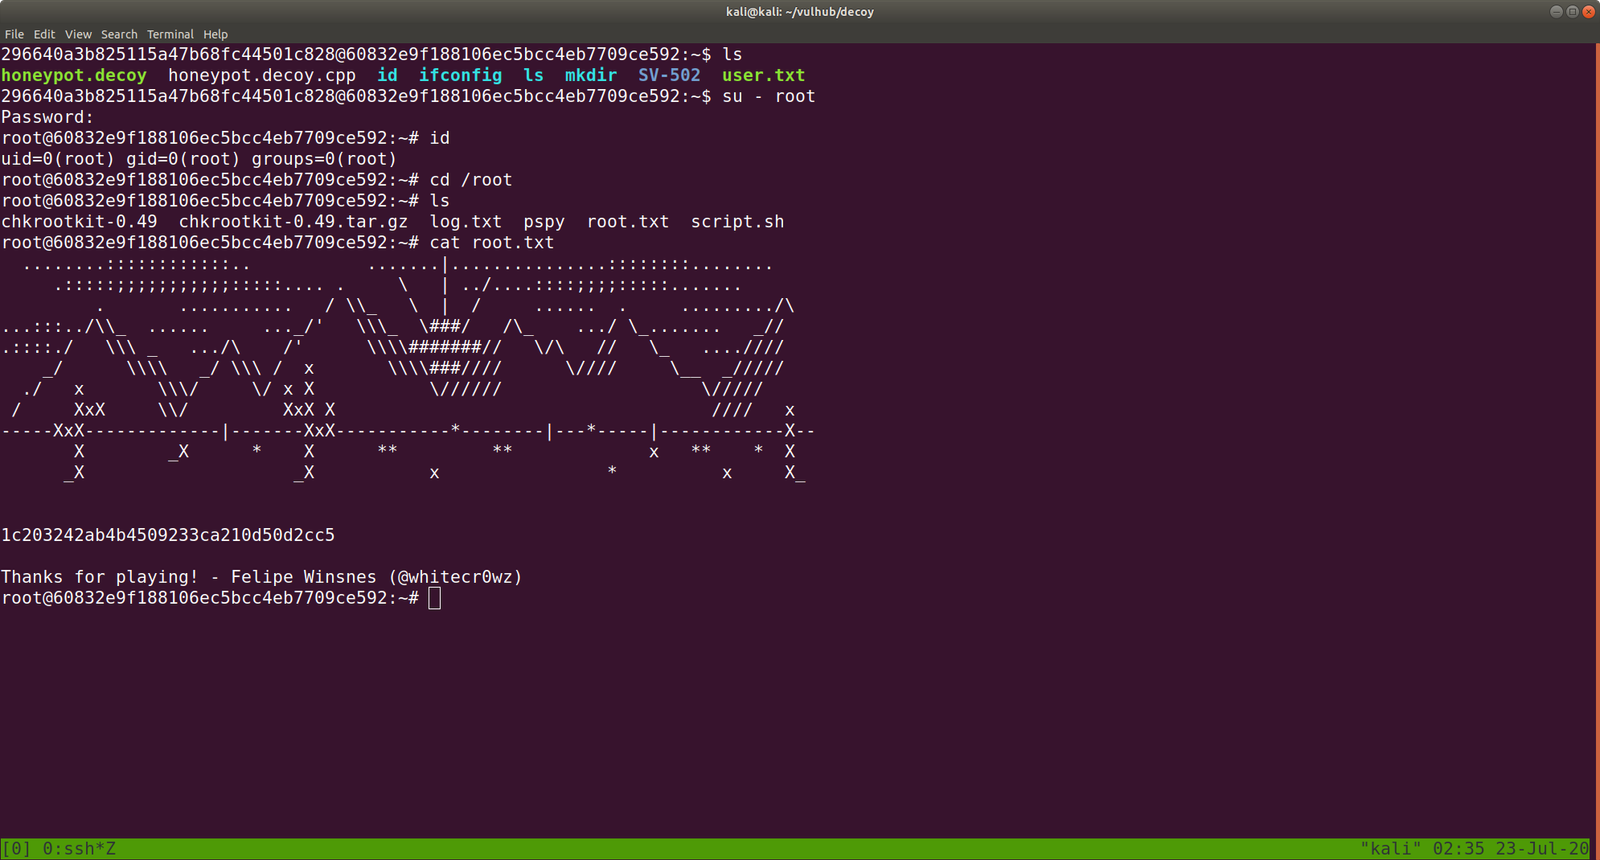Image resolution: width=1600 pixels, height=860 pixels.
Task: Maximize the terminal window
Action: click(1572, 12)
